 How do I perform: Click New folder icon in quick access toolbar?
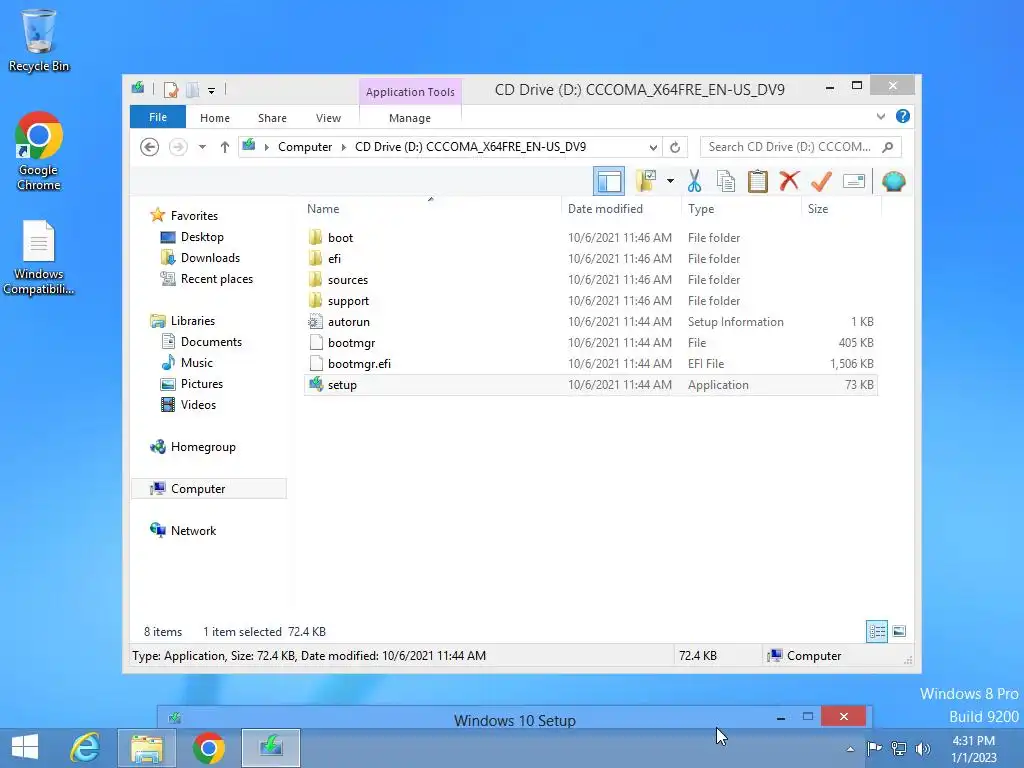click(193, 89)
